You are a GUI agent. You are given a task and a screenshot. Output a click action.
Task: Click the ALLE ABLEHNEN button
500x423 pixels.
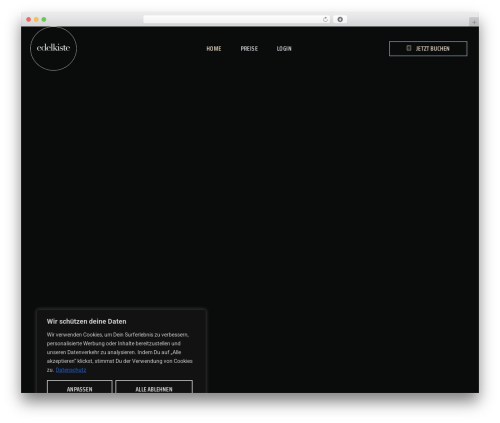(154, 387)
